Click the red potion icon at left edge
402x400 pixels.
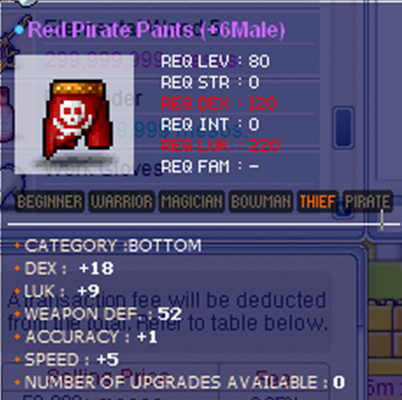coord(6,113)
